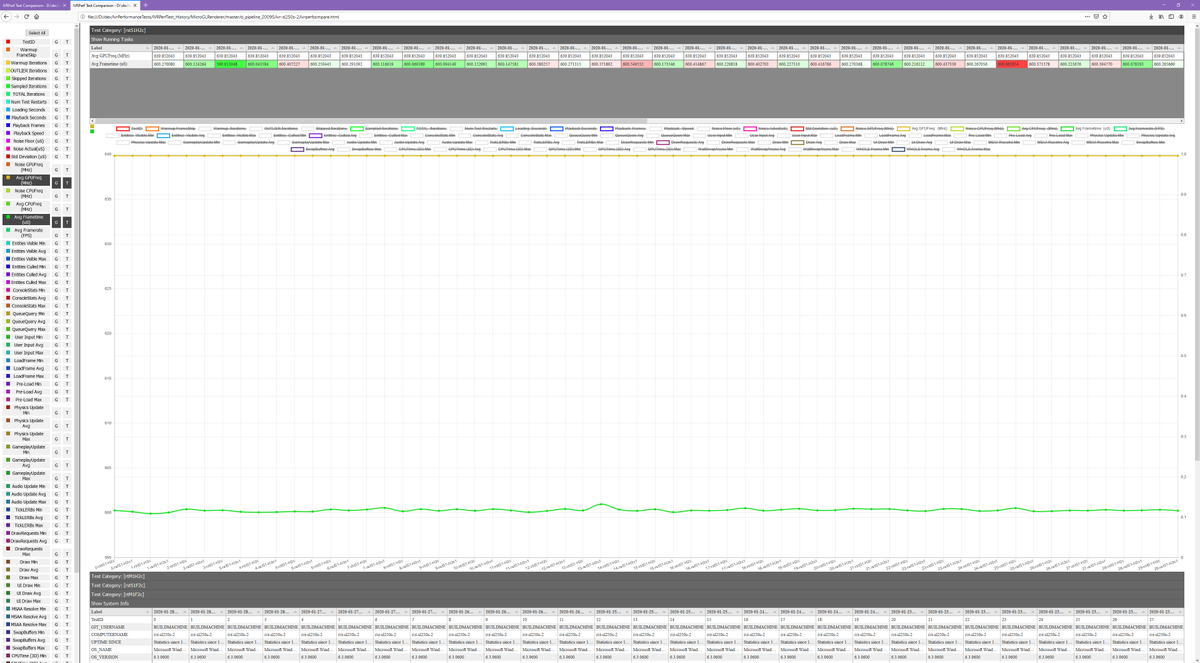Toggle TestID series in chart legend
Viewport: 1200px width, 663px height.
130,128
